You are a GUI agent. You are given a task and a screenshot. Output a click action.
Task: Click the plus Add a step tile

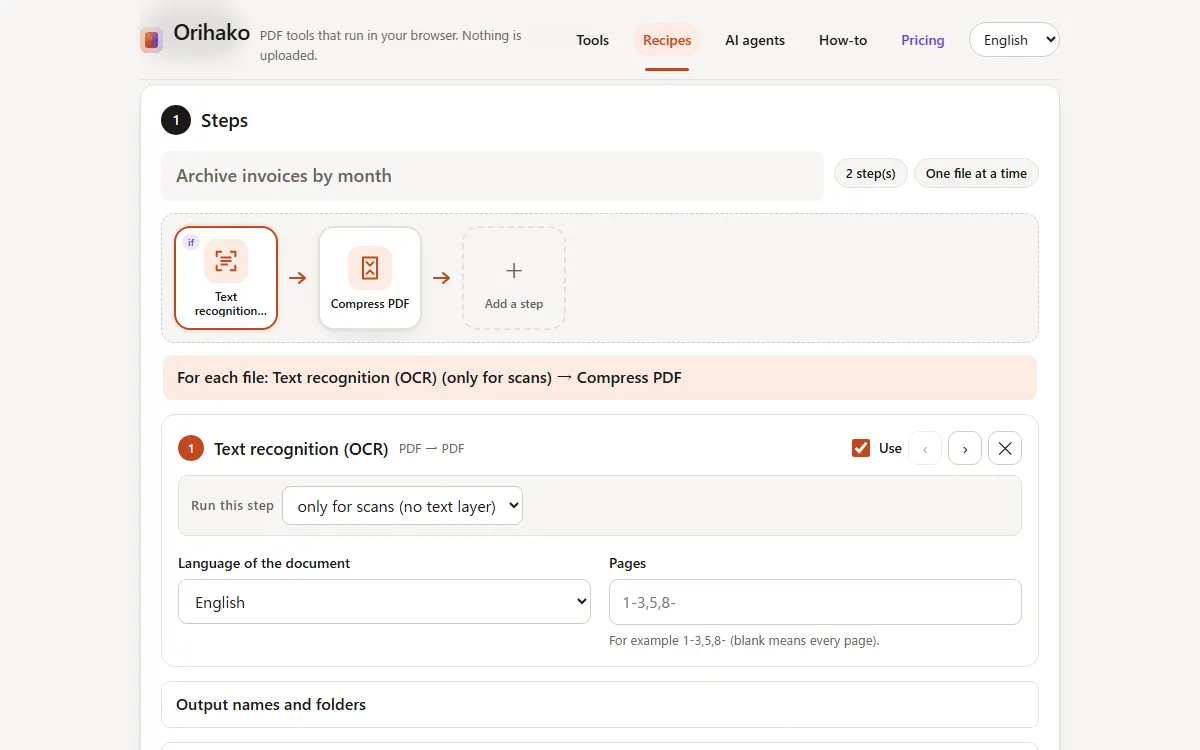pos(514,278)
